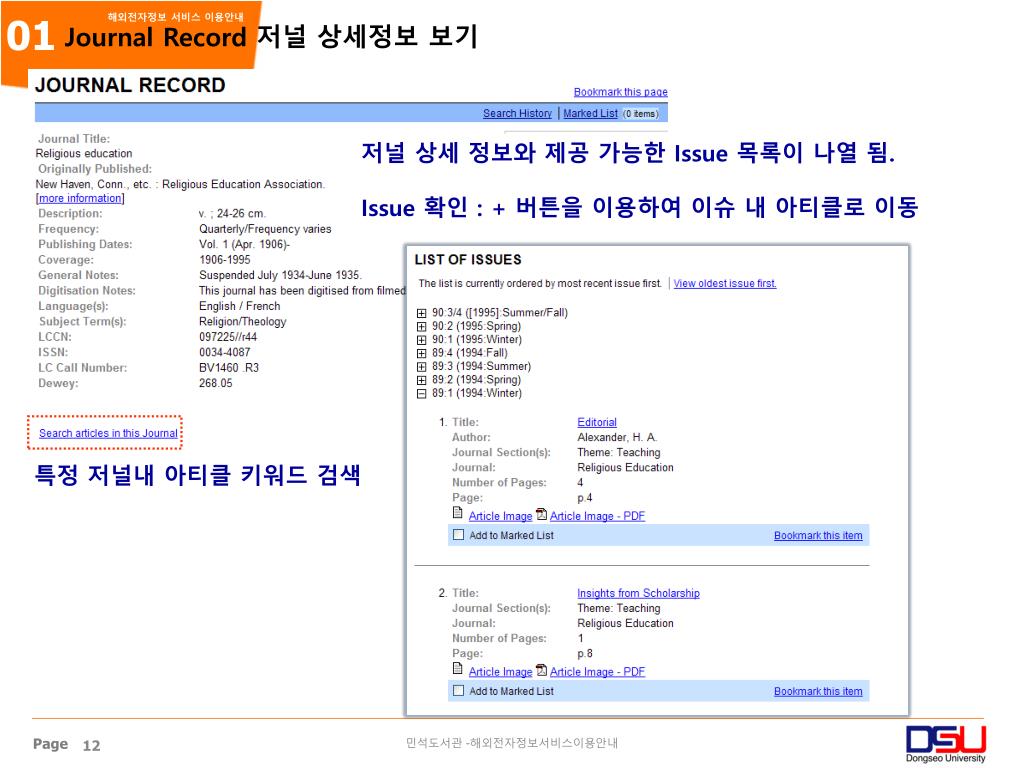1024x768 pixels.
Task: Expand issue 89:3 (1994:Summer)
Action: click(x=422, y=367)
